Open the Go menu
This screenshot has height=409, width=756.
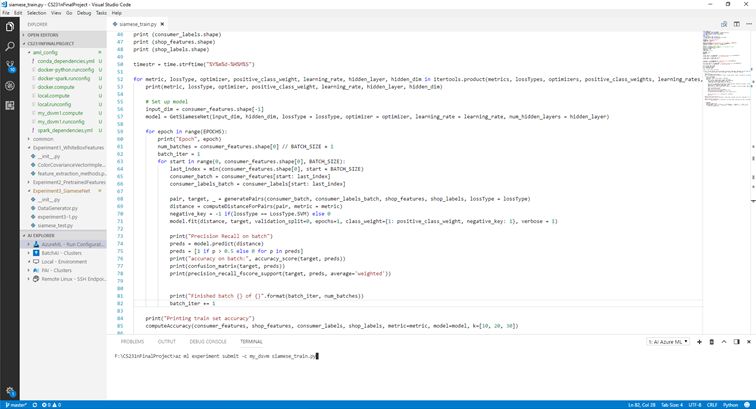[69, 13]
